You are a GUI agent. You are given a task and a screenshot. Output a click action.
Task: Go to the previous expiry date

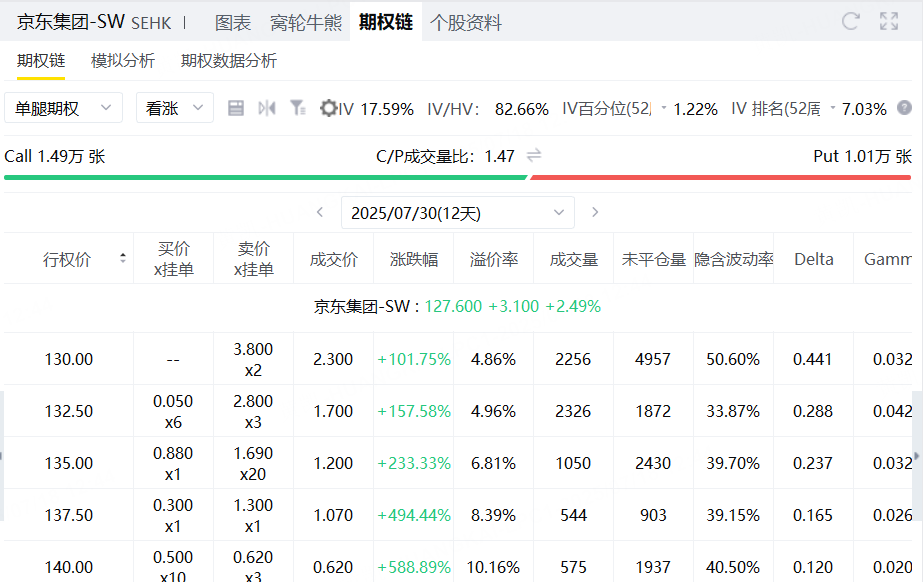click(x=320, y=212)
